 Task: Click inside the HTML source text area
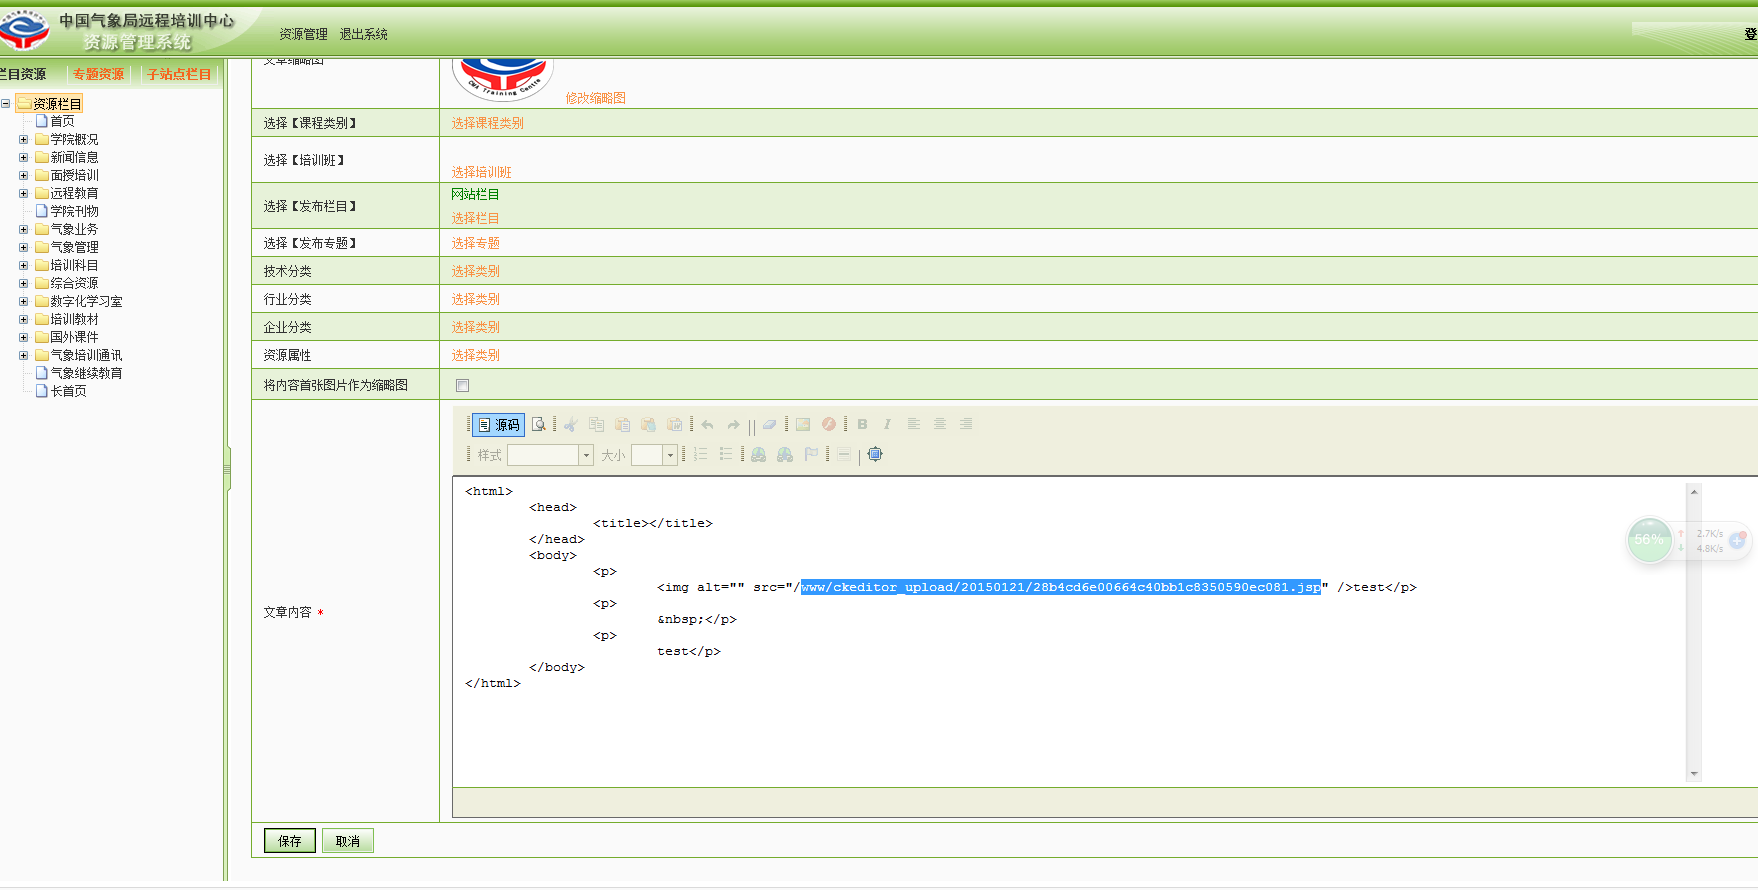(1070, 630)
